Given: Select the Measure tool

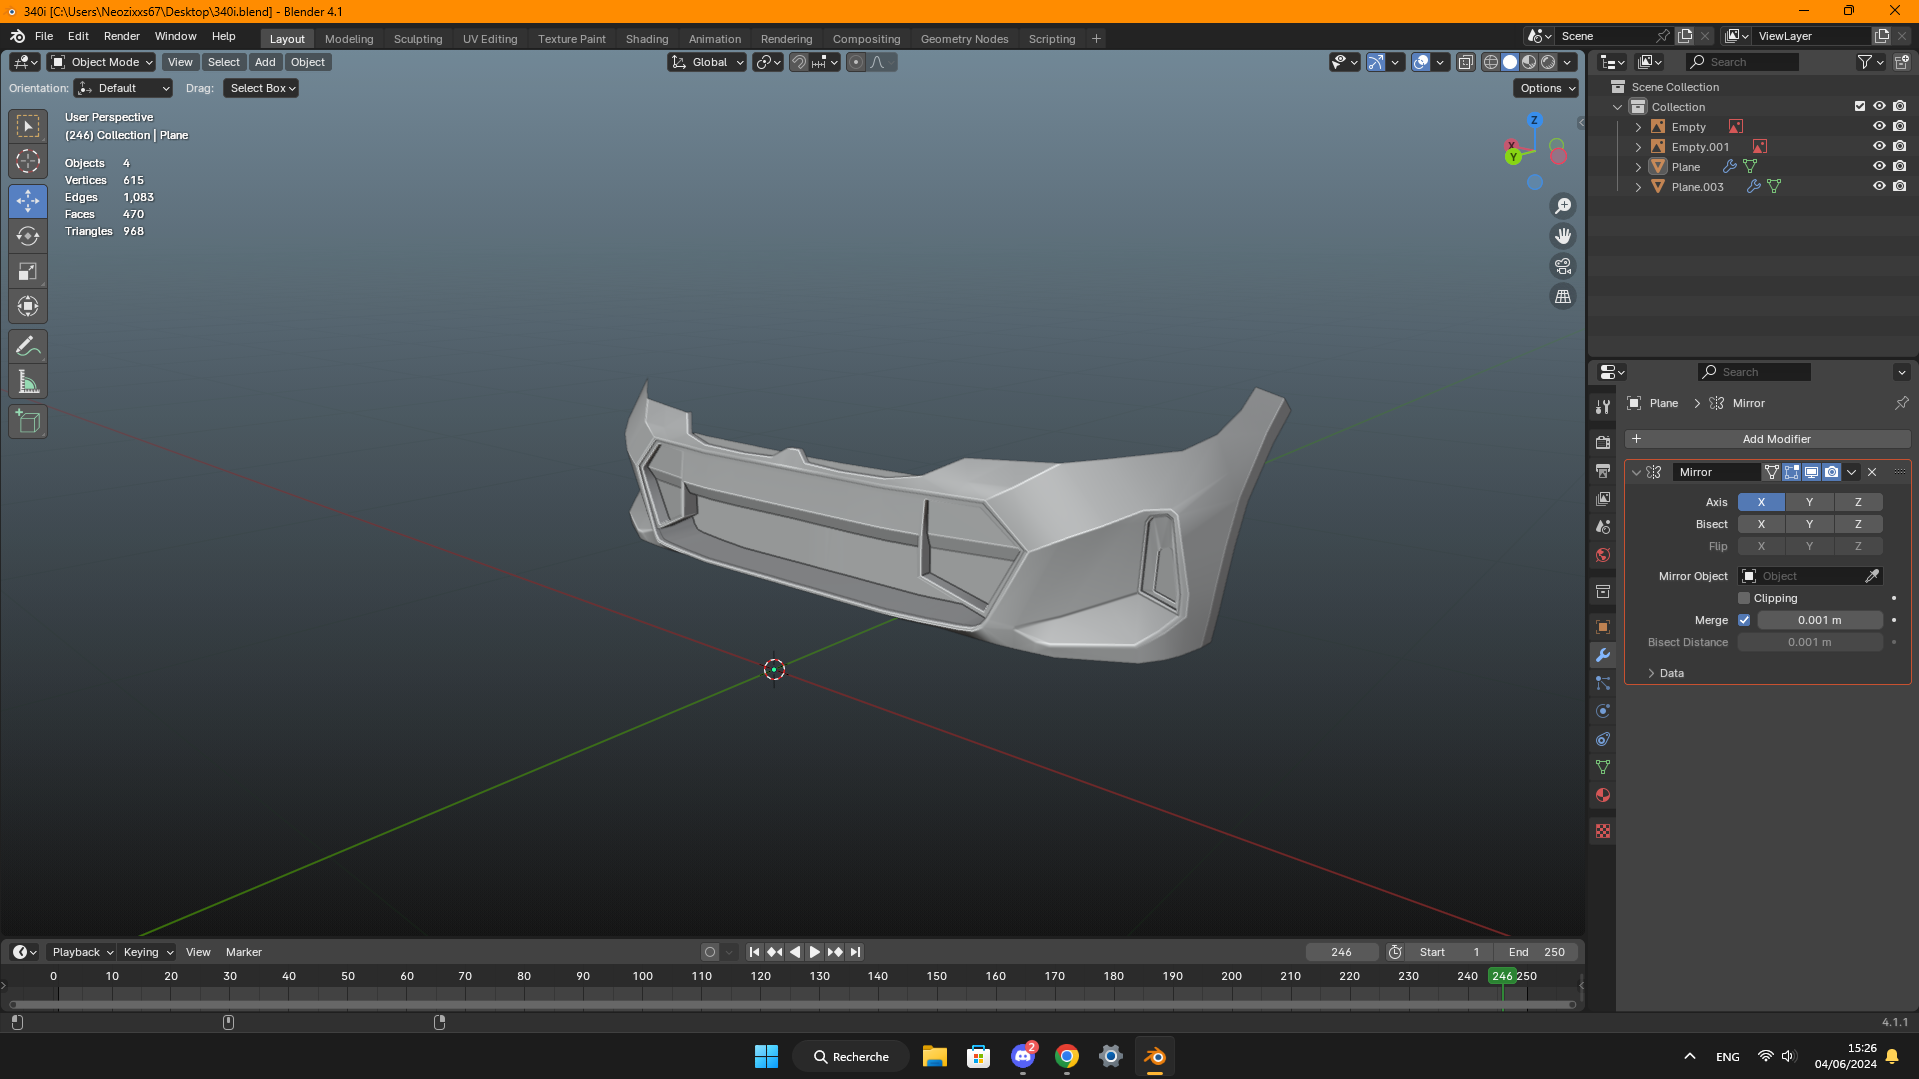Looking at the screenshot, I should pyautogui.click(x=28, y=382).
